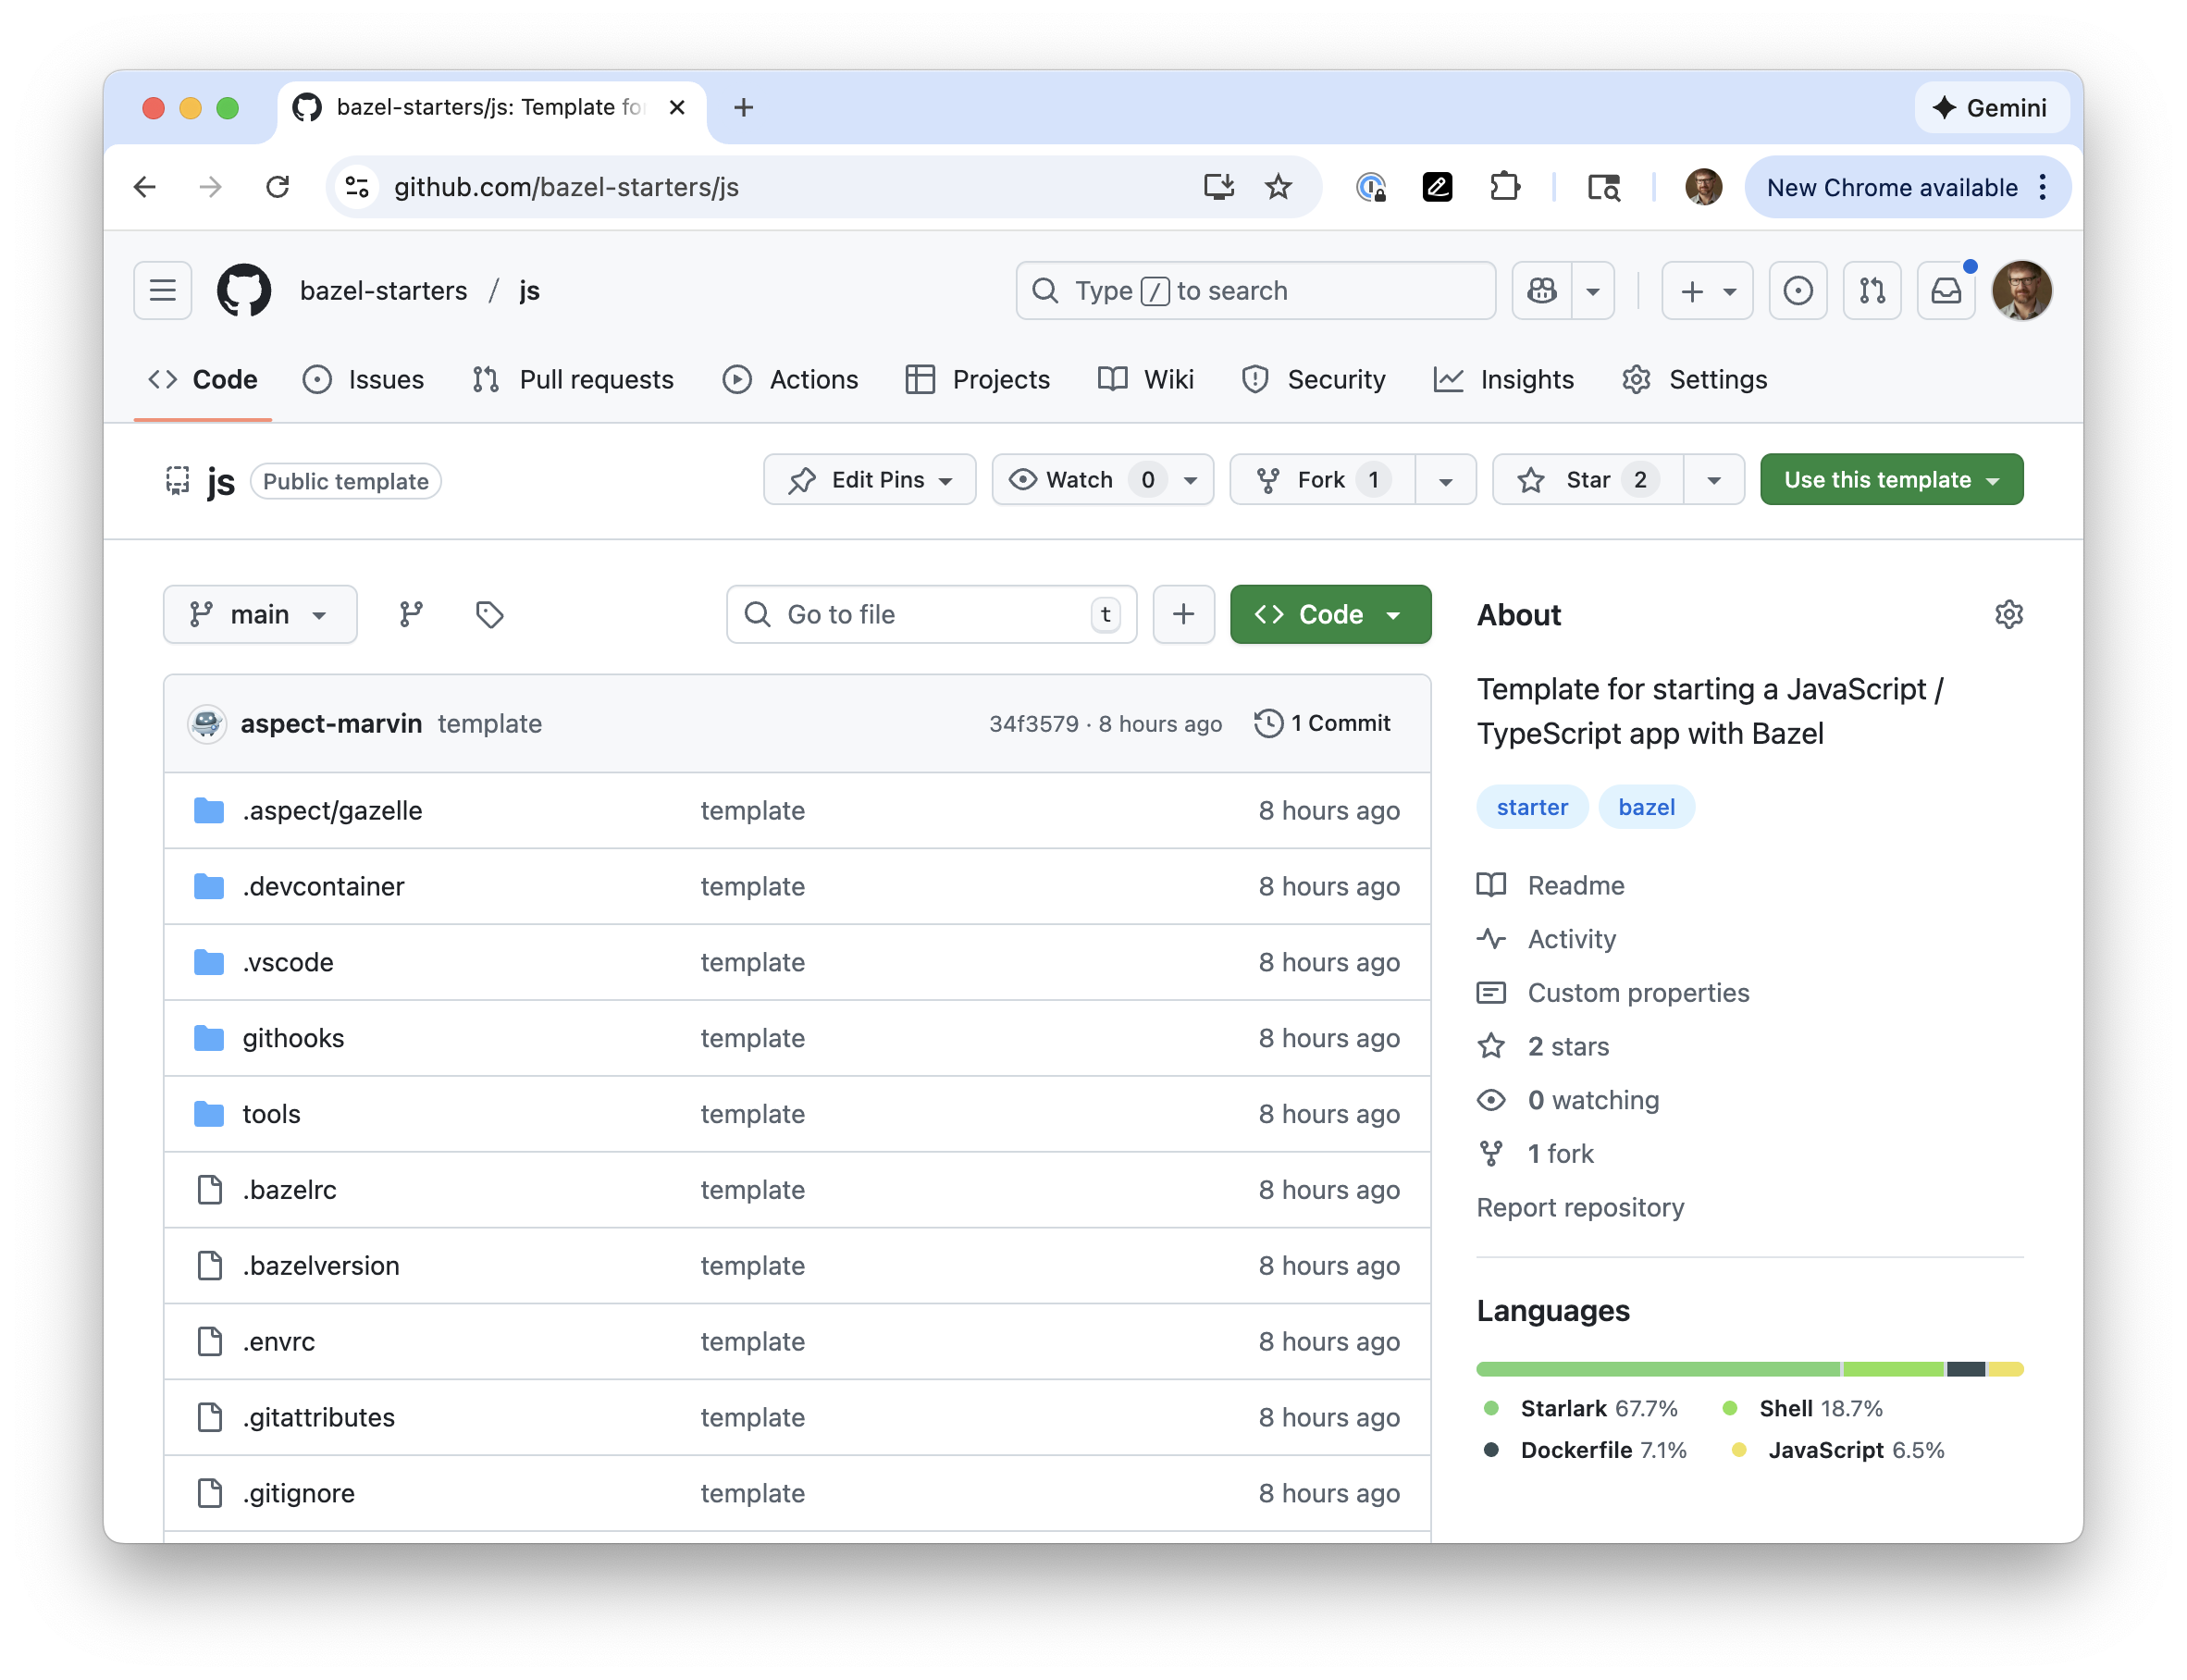Expand the Copilot dropdown arrow
The width and height of the screenshot is (2187, 1680).
coord(1593,290)
